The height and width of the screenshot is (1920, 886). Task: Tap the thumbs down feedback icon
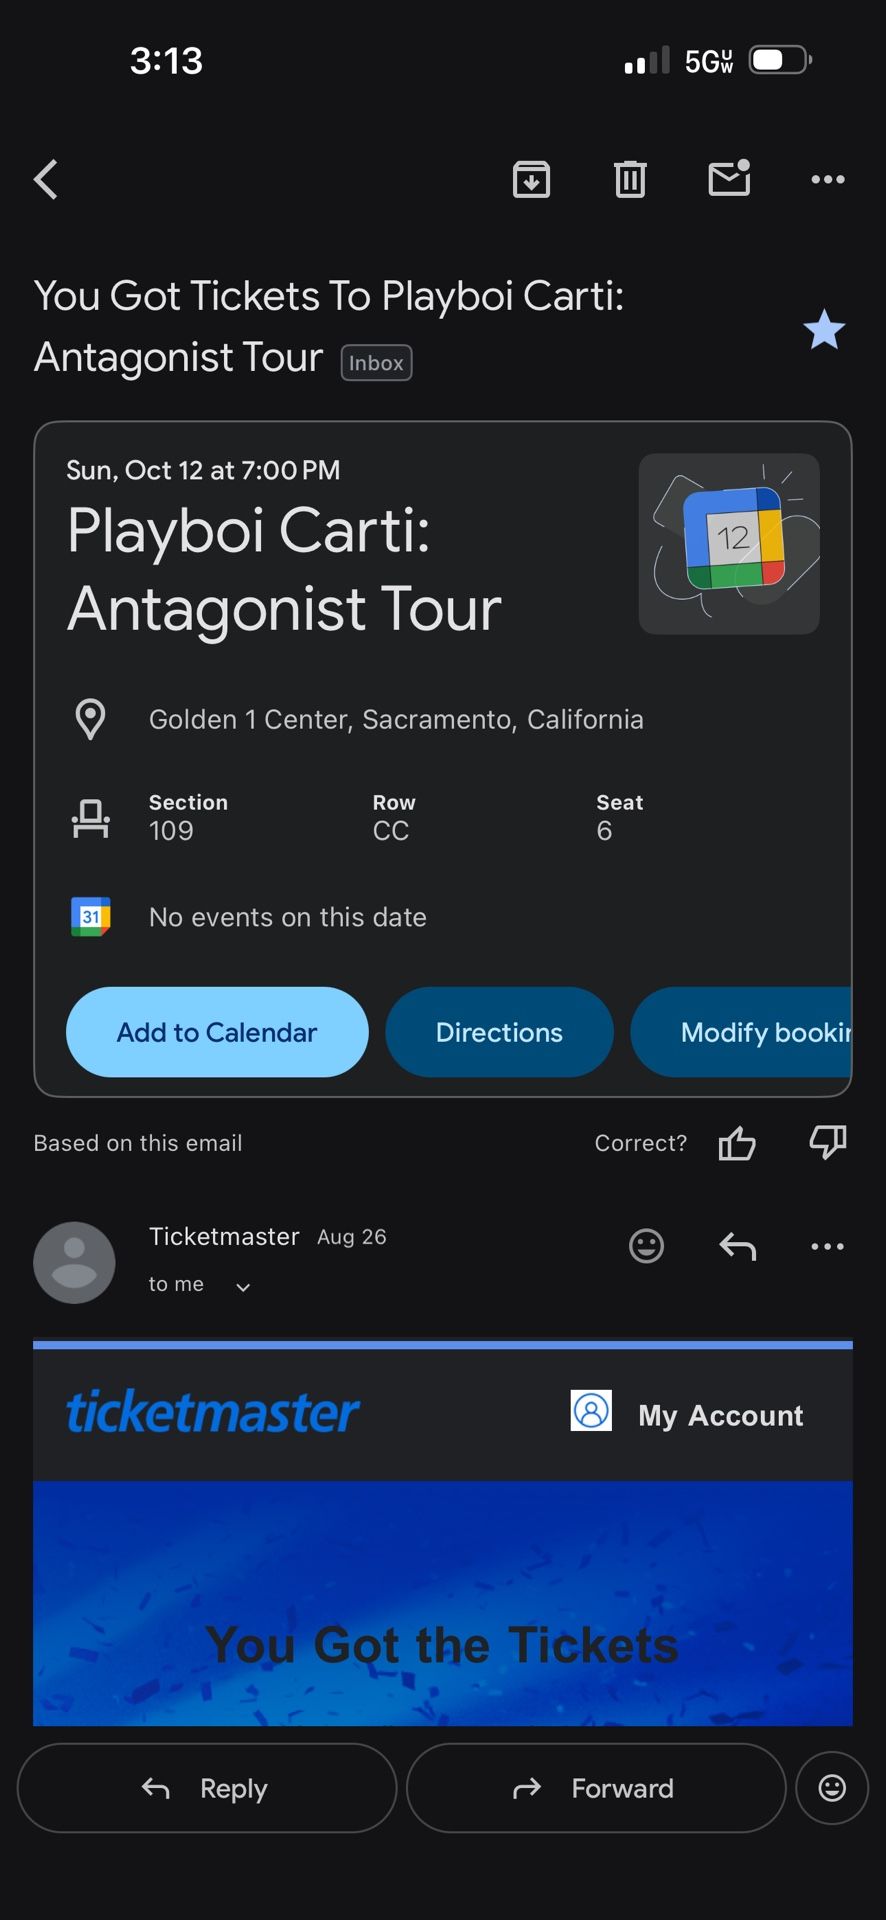(x=828, y=1143)
